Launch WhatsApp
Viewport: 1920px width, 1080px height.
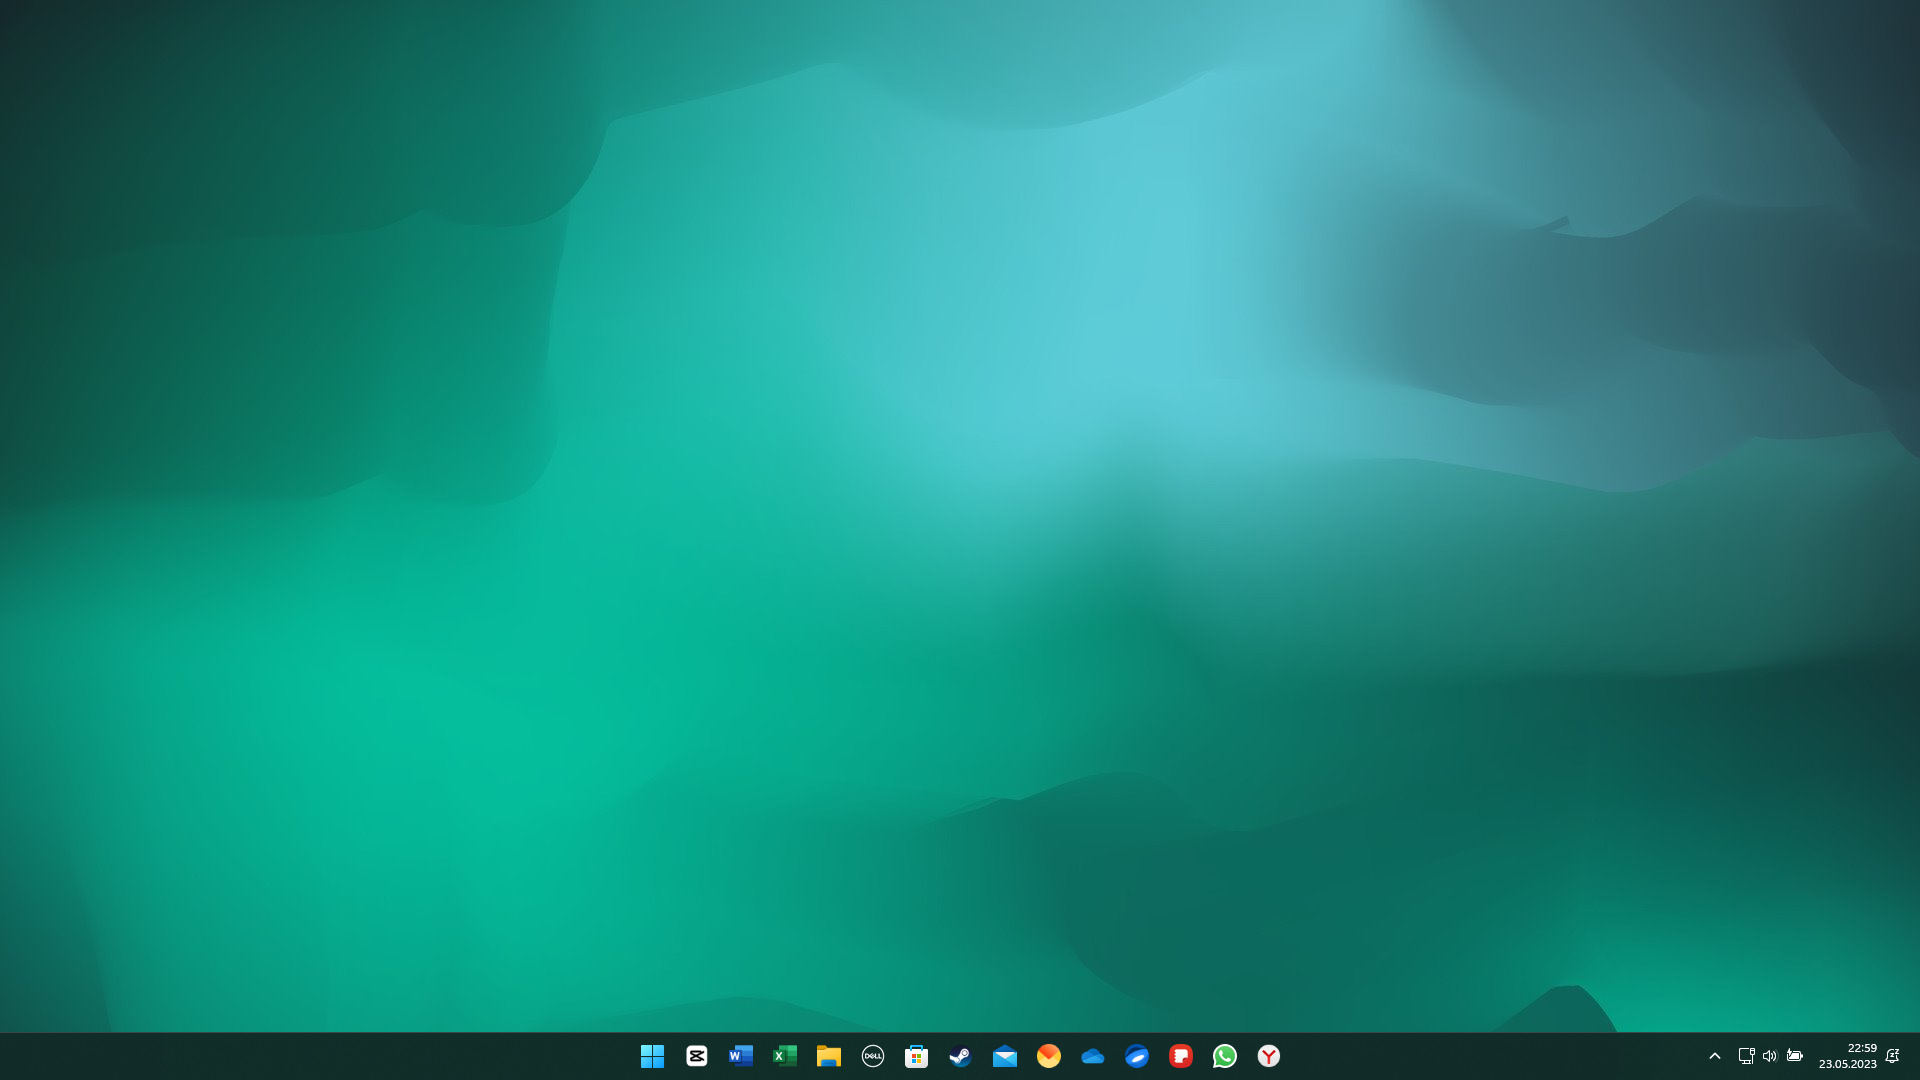click(1225, 1056)
